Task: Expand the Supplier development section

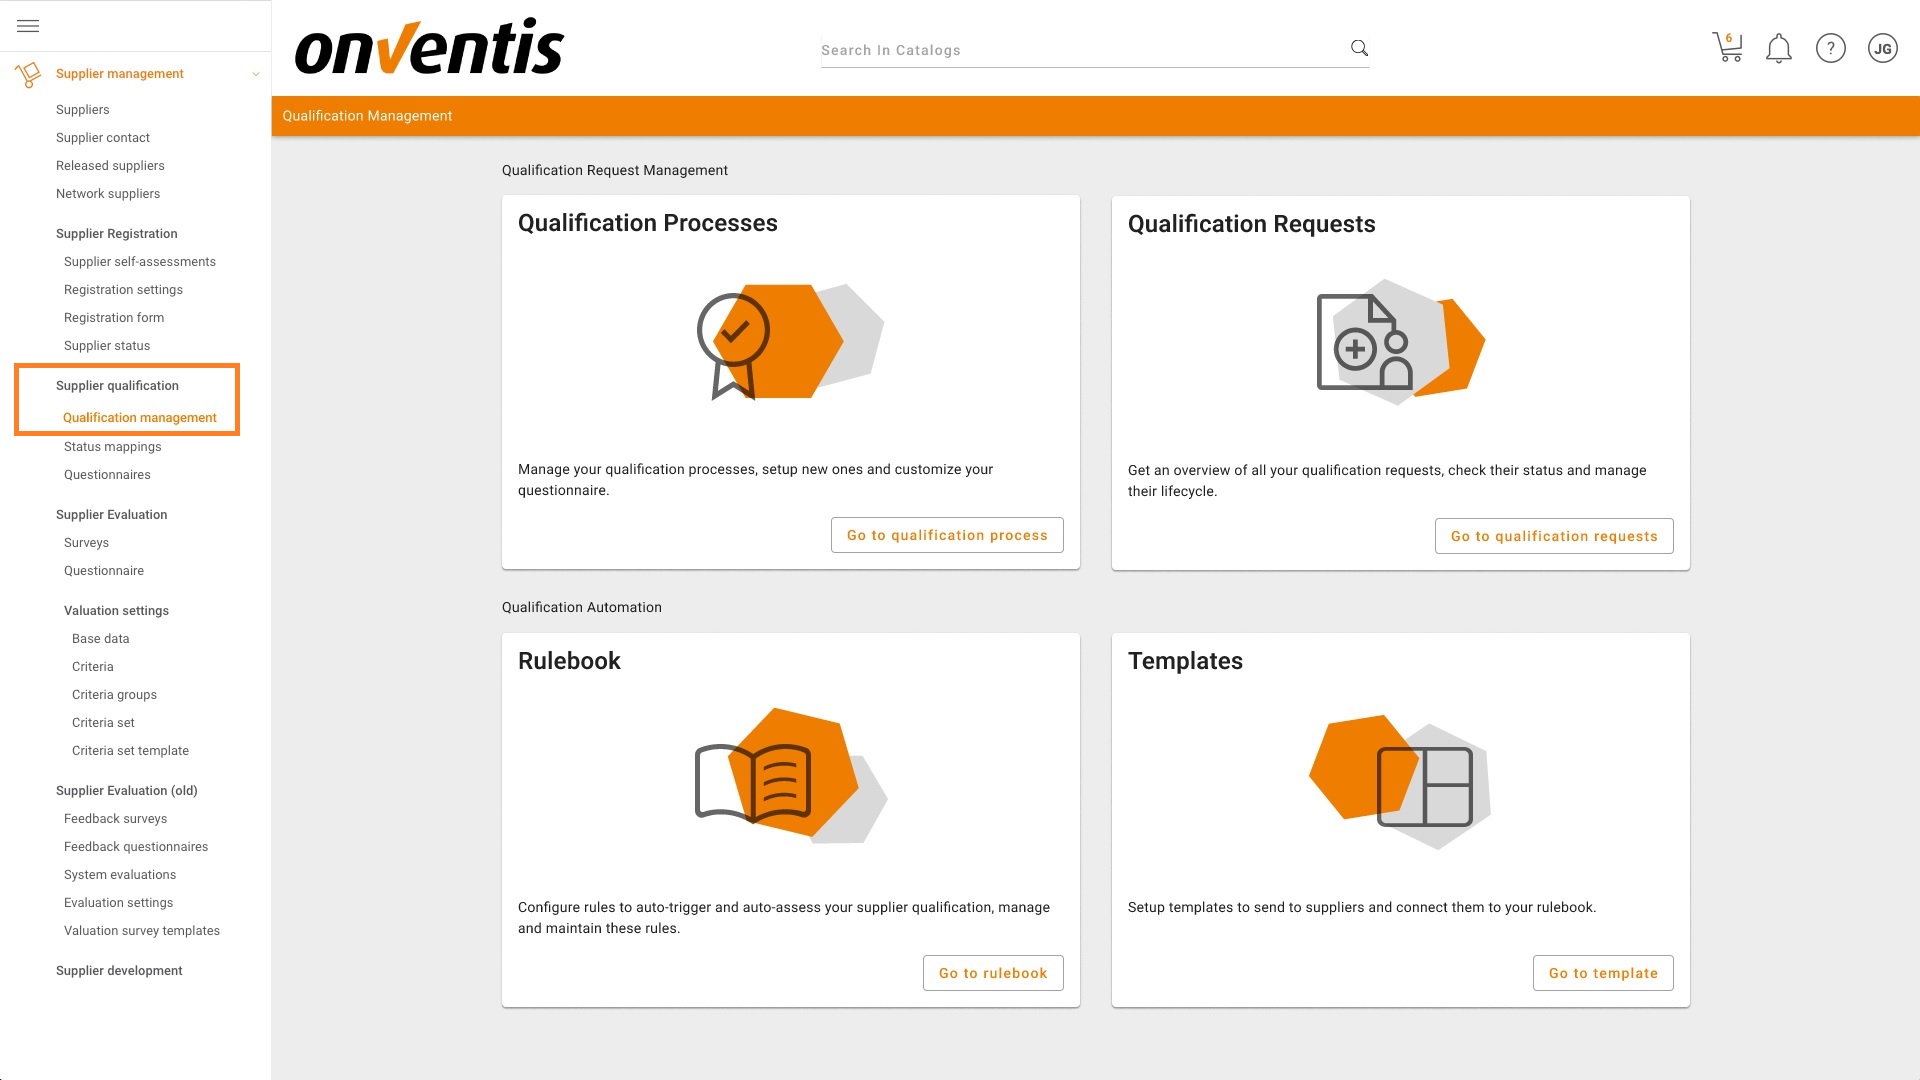Action: tap(119, 971)
